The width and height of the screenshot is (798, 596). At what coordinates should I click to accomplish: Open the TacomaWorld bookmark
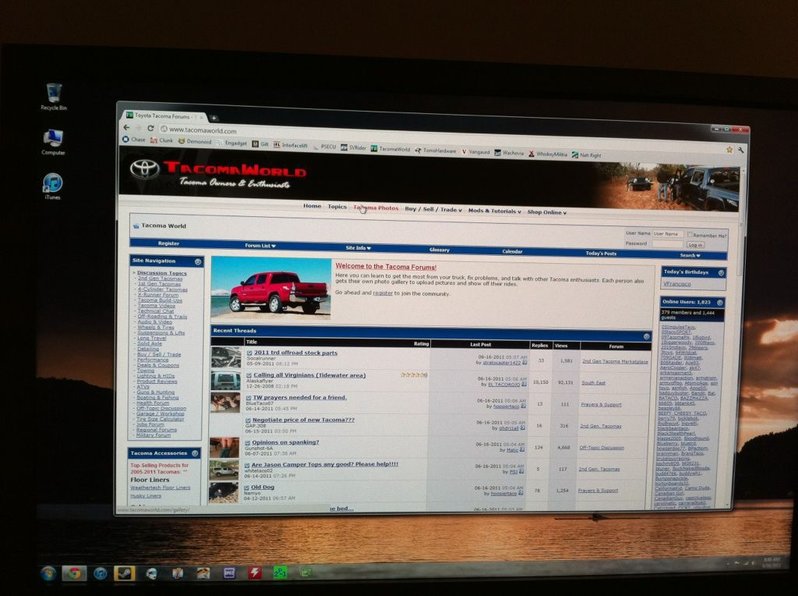(390, 149)
